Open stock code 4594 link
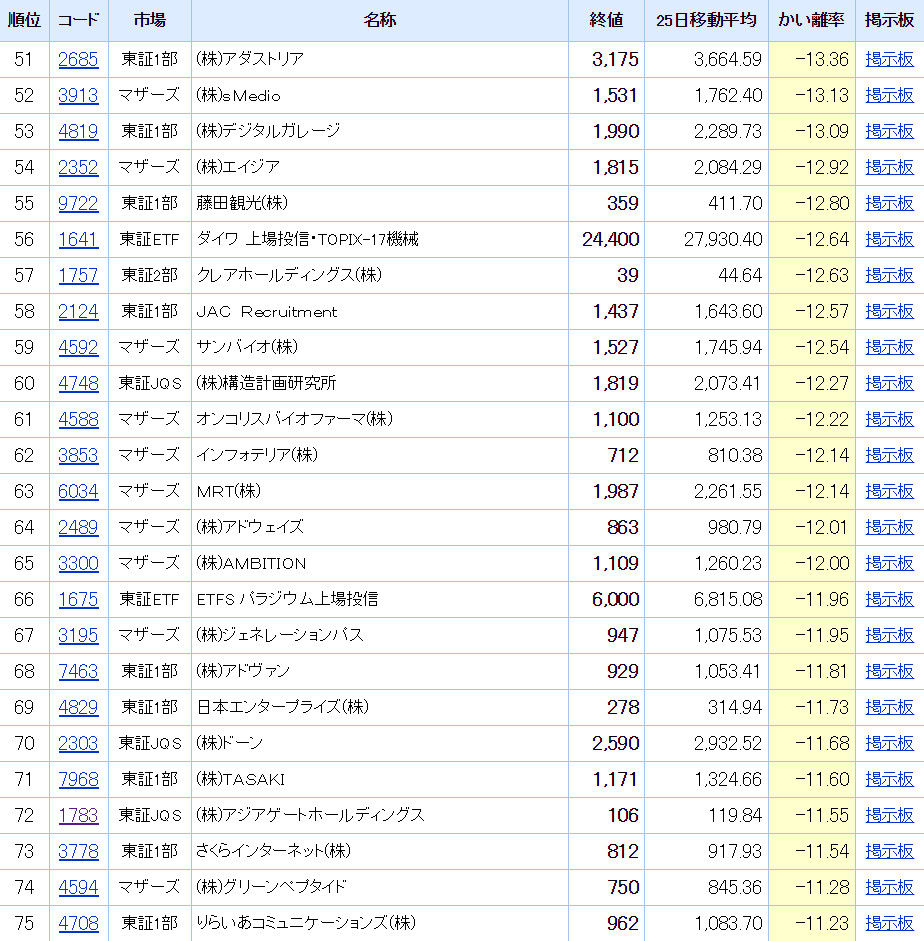The image size is (924, 941). coord(78,888)
